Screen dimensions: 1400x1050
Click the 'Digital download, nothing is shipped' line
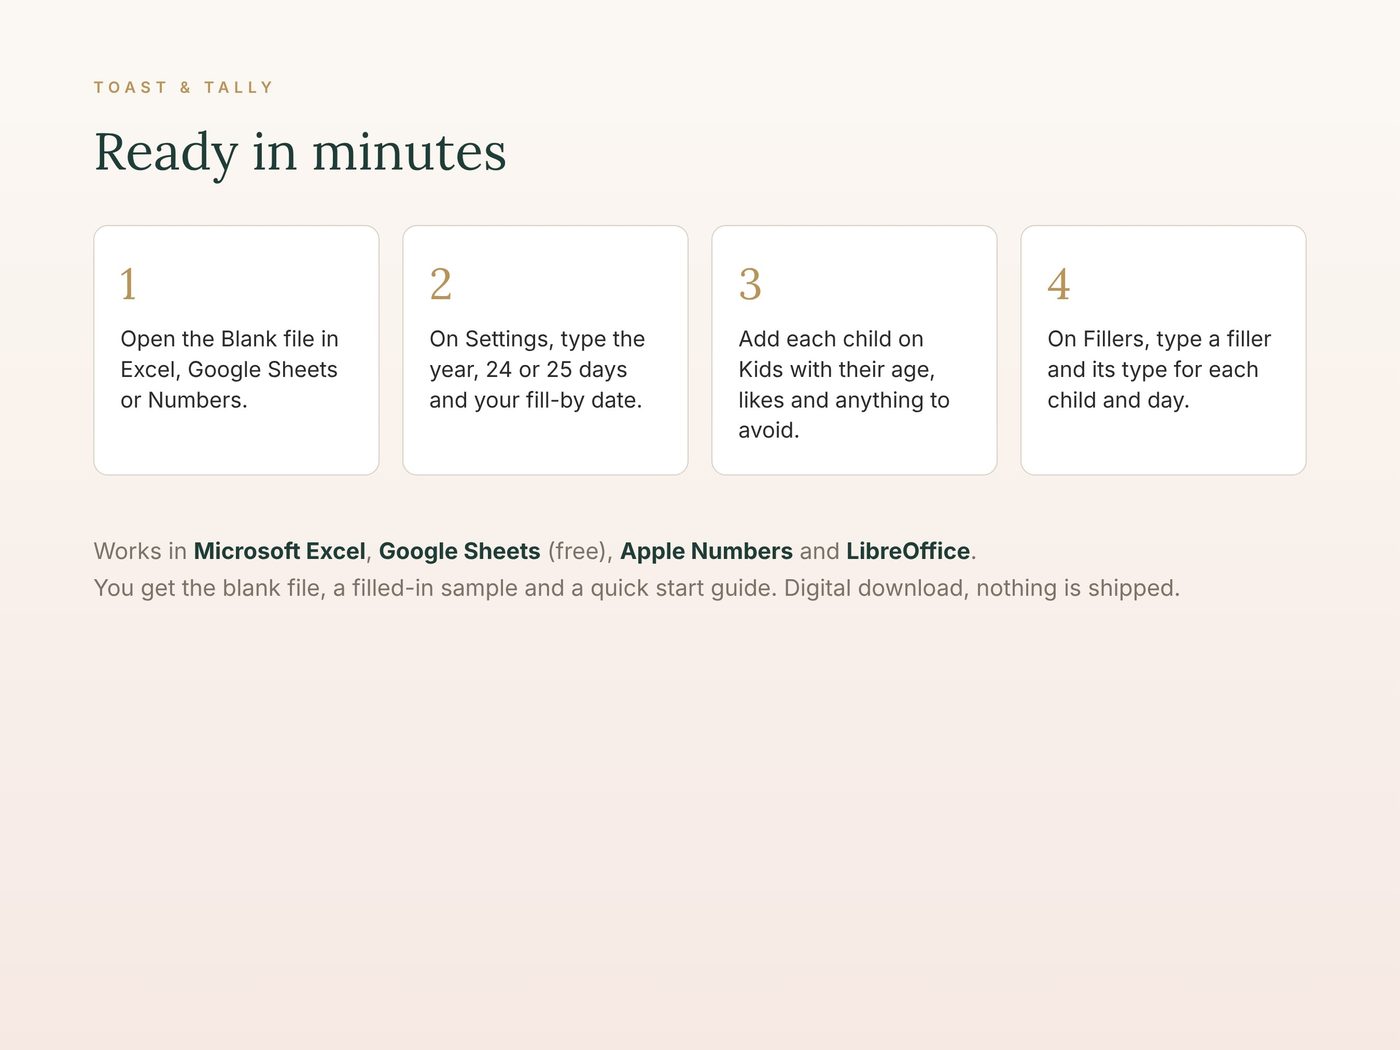pyautogui.click(x=982, y=588)
